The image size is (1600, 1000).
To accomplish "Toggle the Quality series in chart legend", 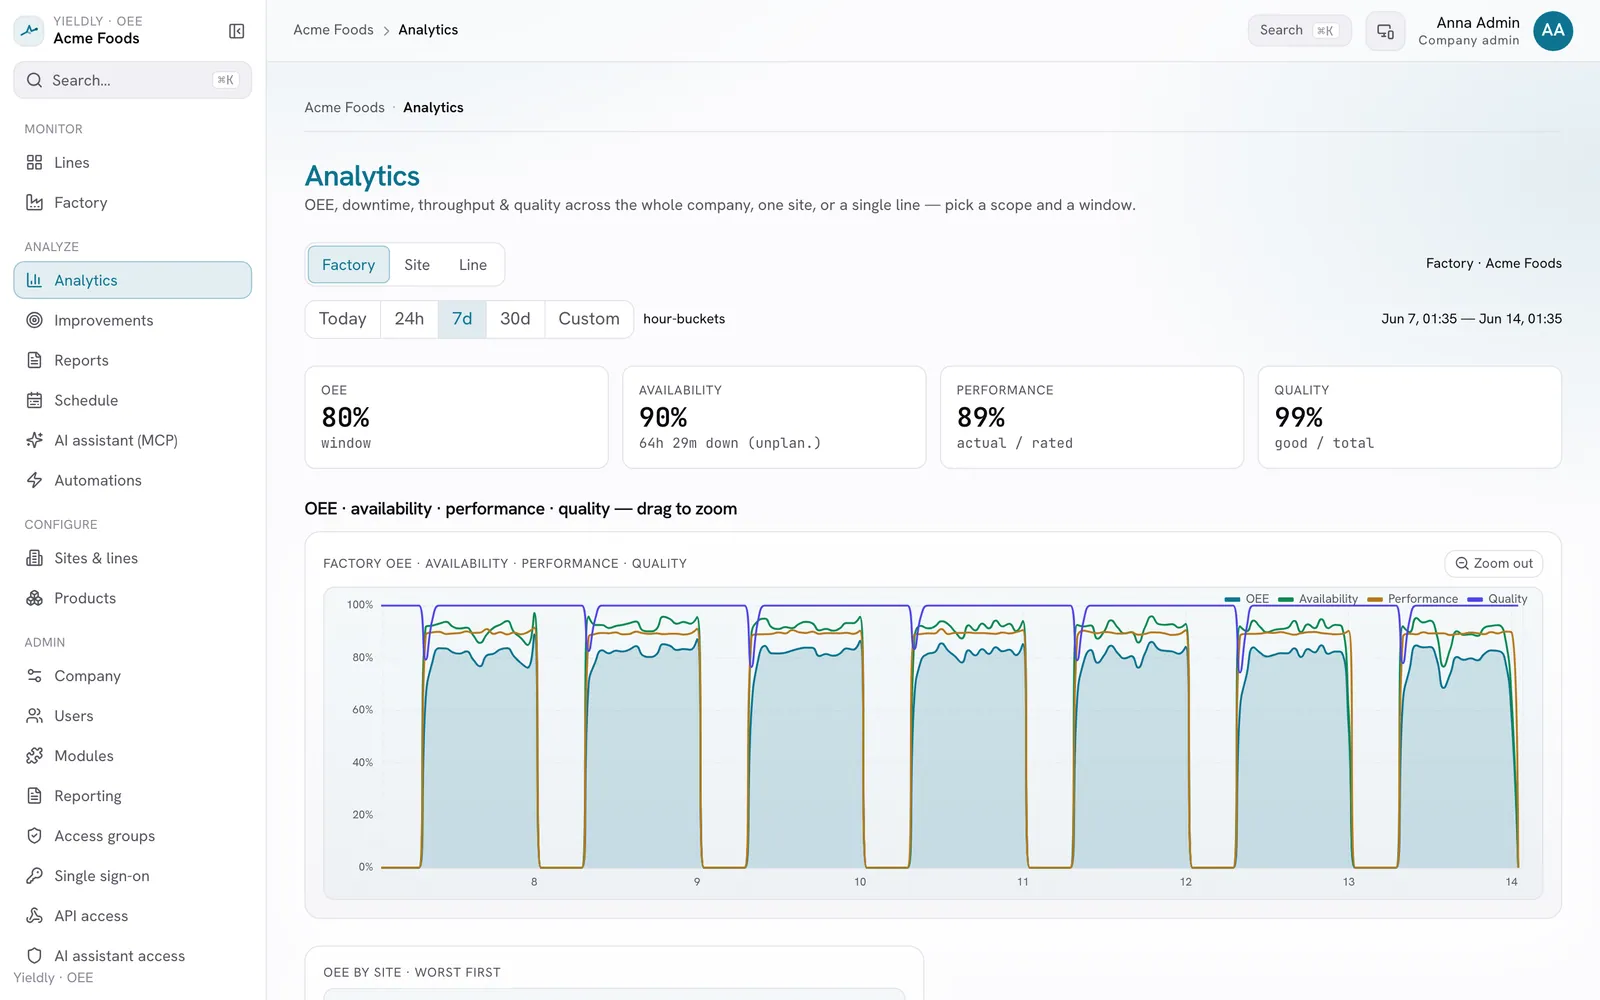I will pyautogui.click(x=1497, y=599).
